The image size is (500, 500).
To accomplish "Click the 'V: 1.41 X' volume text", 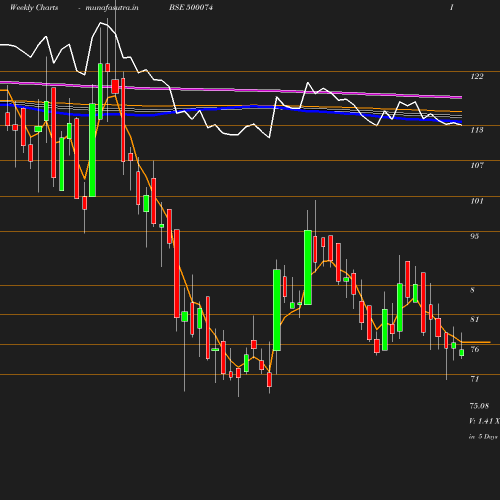I will tap(484, 421).
